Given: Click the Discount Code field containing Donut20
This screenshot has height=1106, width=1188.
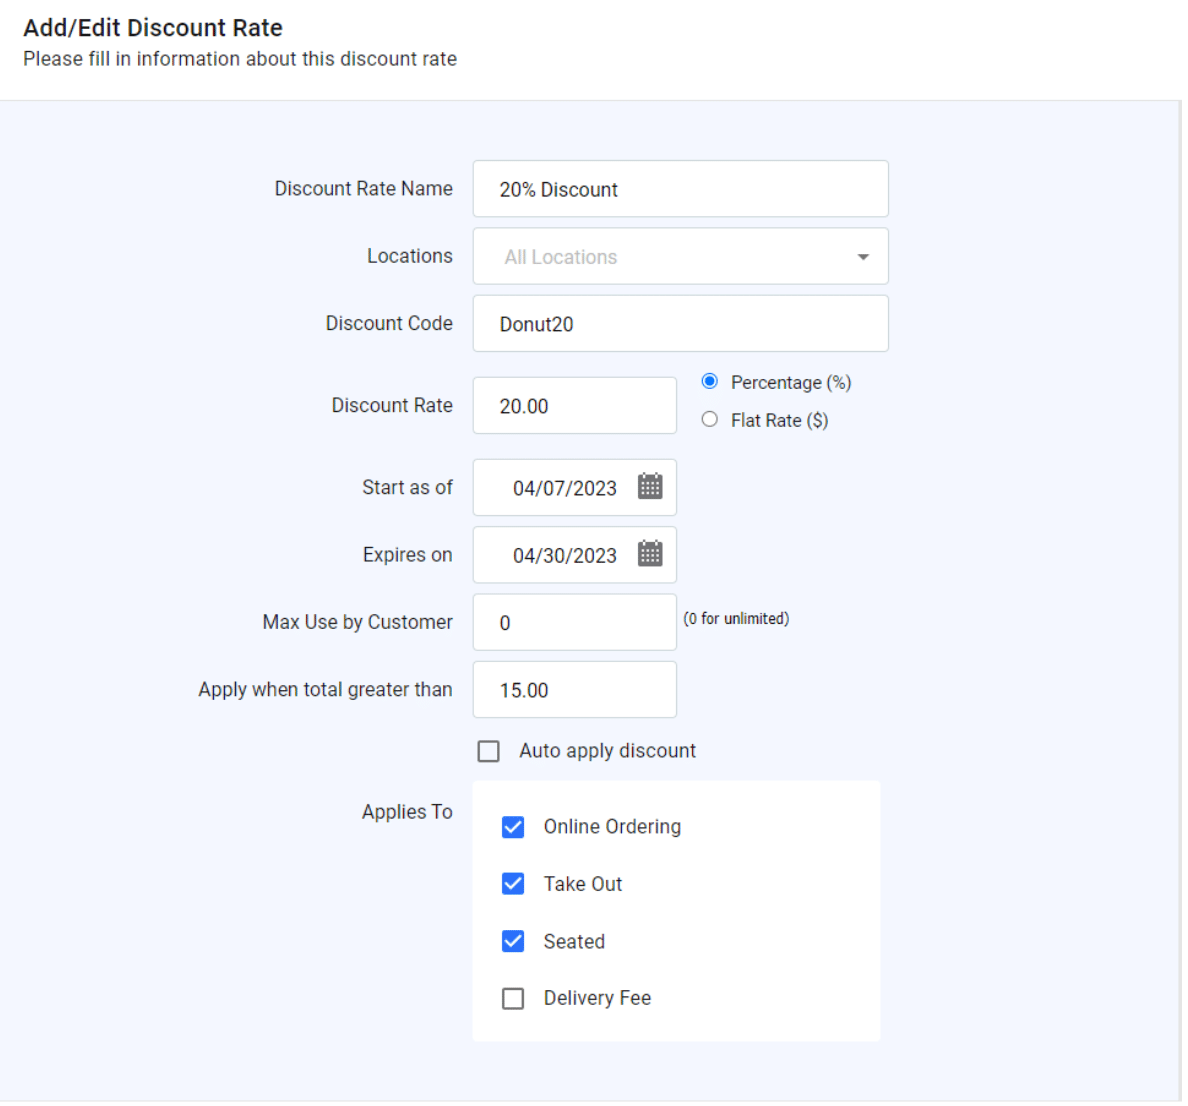Looking at the screenshot, I should (x=680, y=324).
